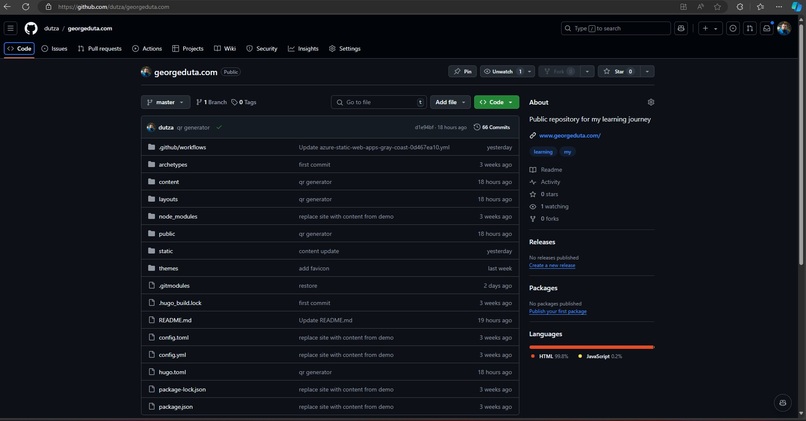Open the GitHub hamburger navigation menu
Image resolution: width=806 pixels, height=421 pixels.
[x=10, y=28]
